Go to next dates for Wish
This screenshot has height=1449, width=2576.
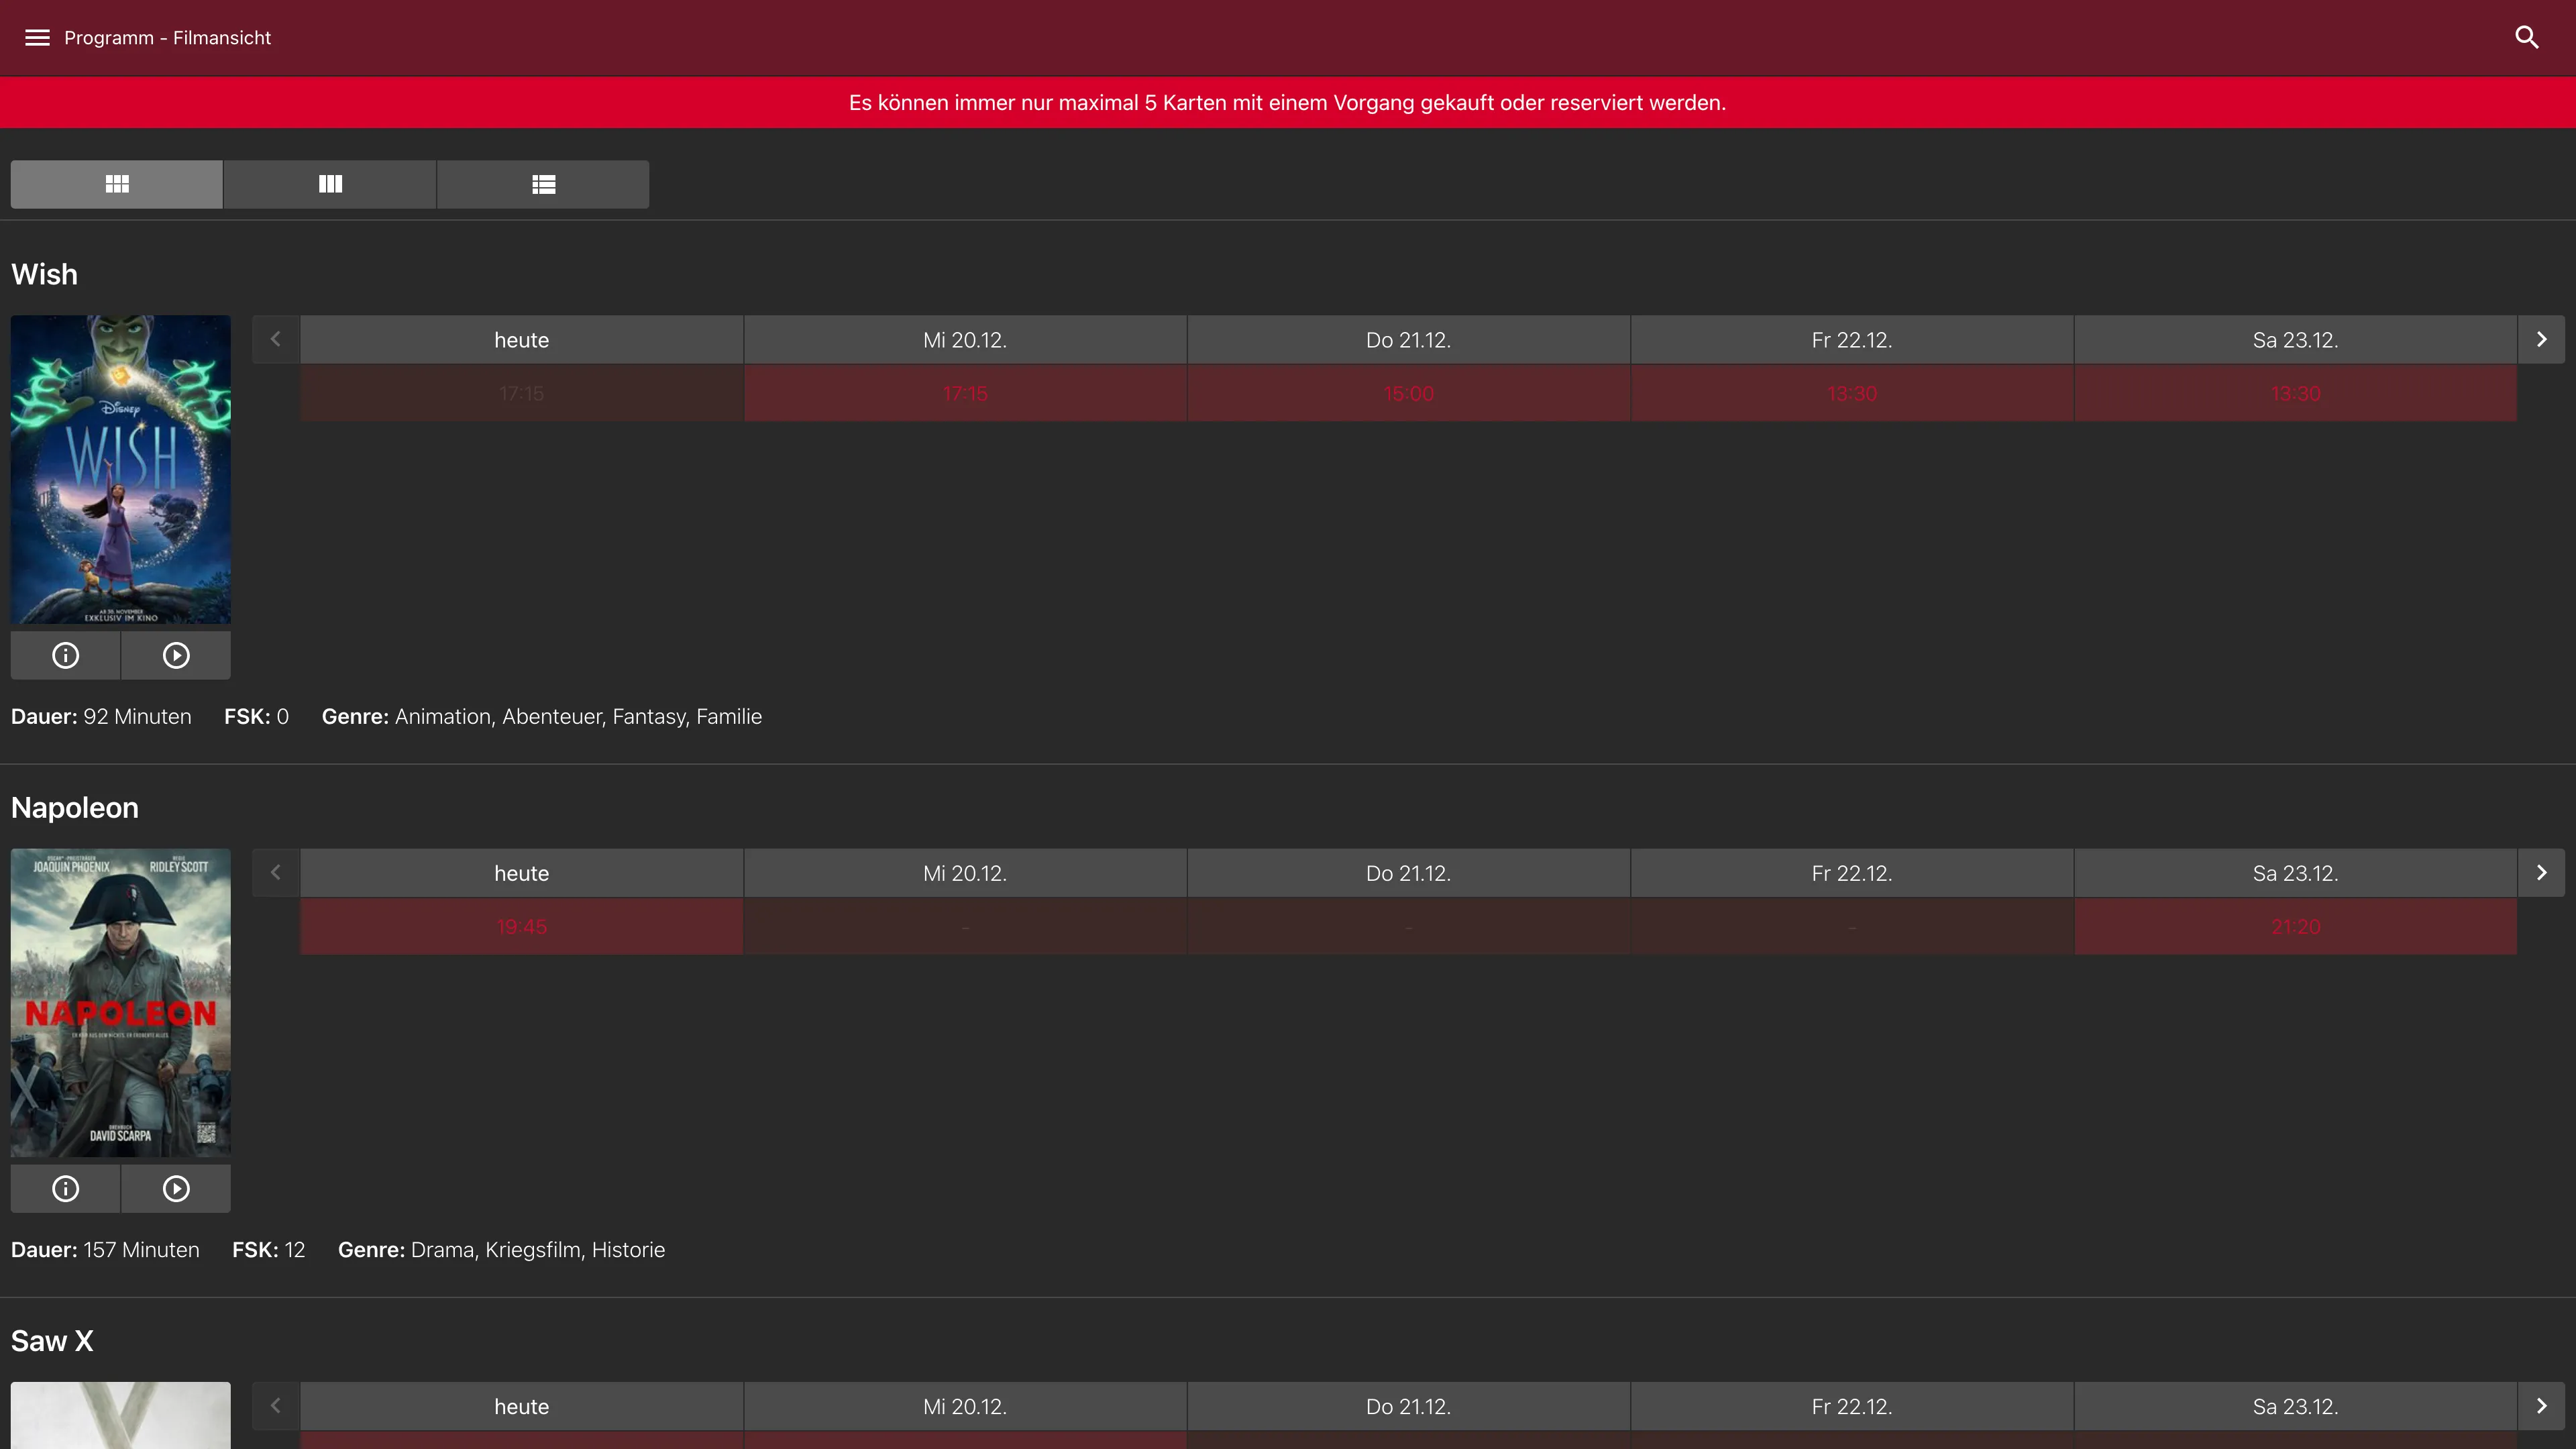point(2541,340)
